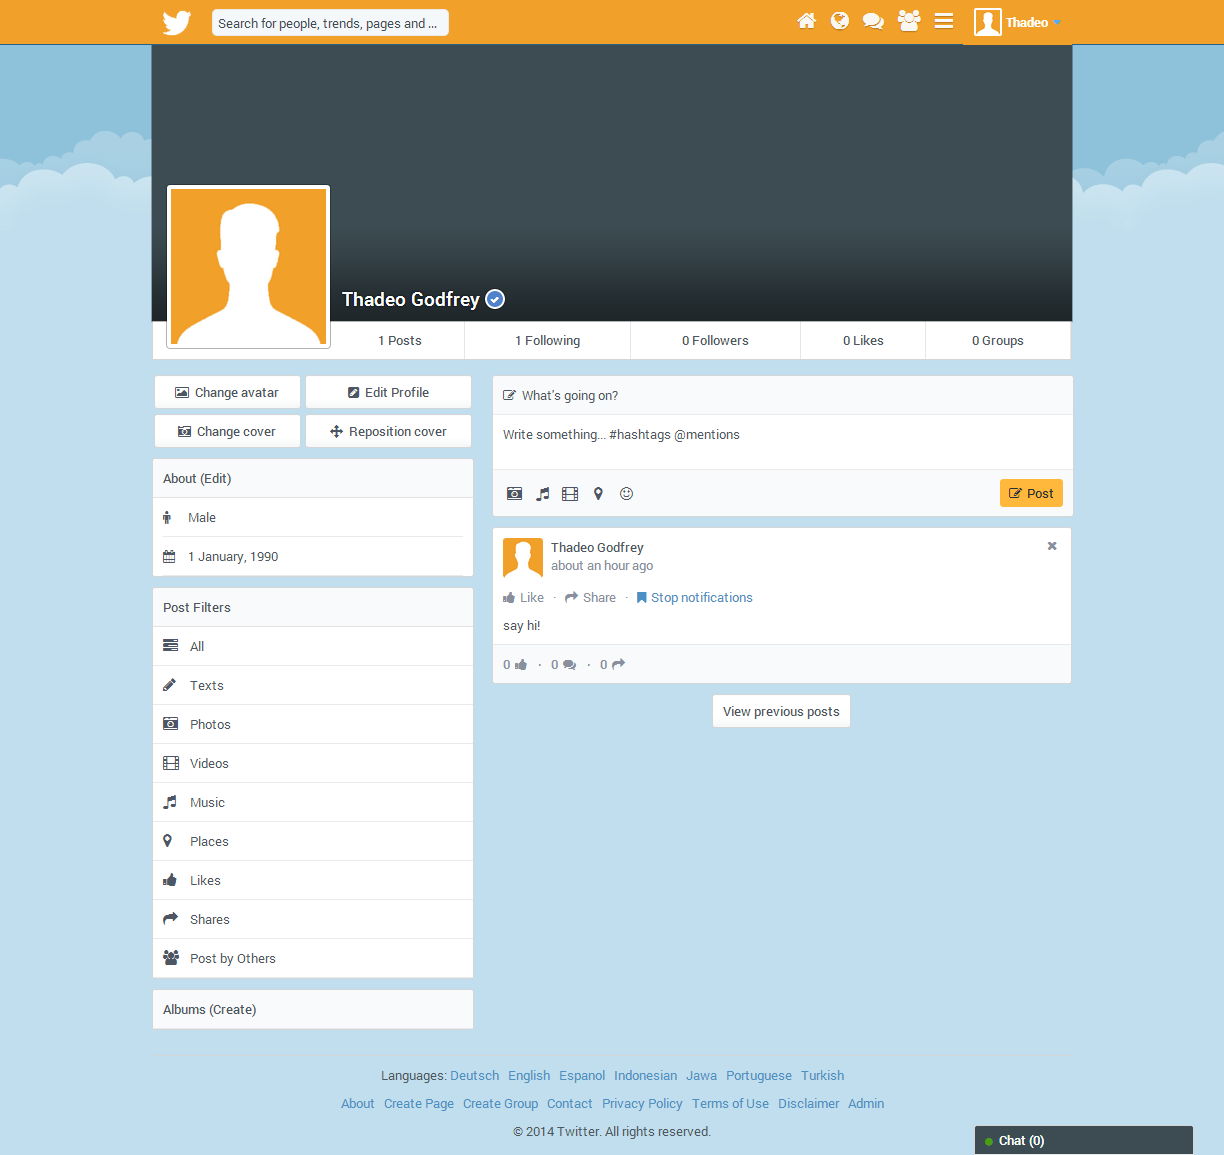The height and width of the screenshot is (1155, 1224).
Task: Open the globe notifications icon
Action: click(840, 21)
